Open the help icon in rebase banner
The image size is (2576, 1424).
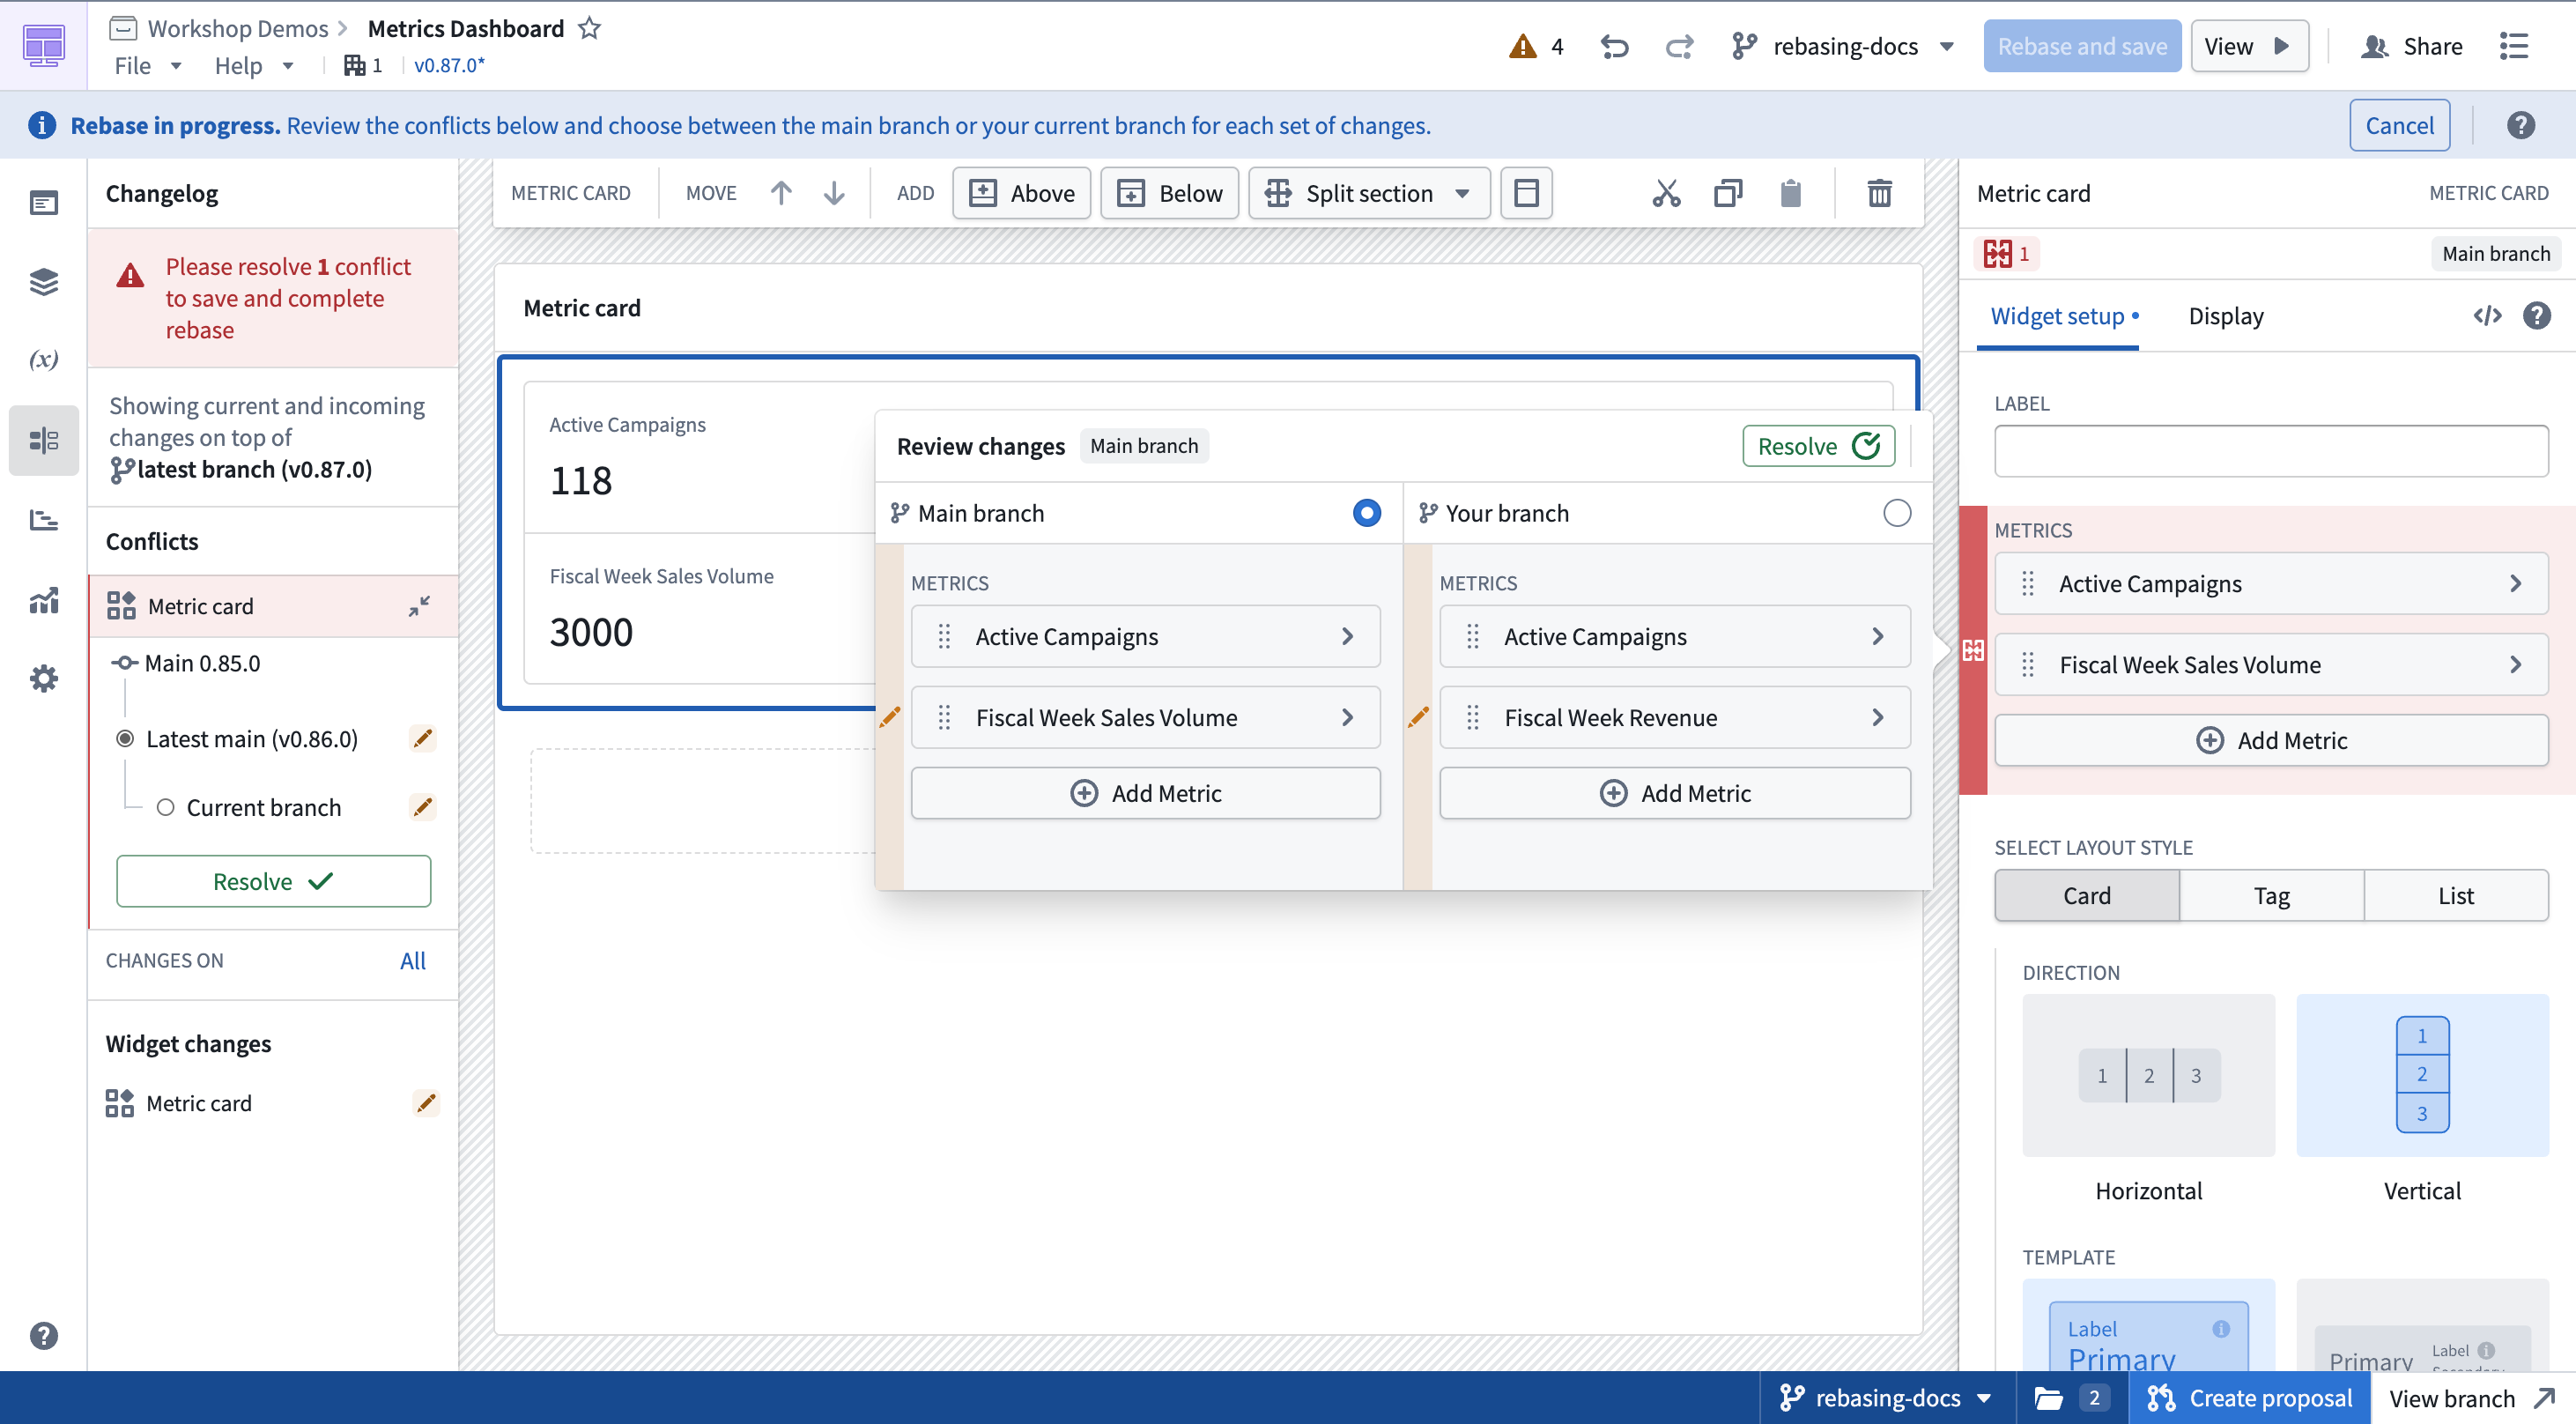pyautogui.click(x=2520, y=125)
